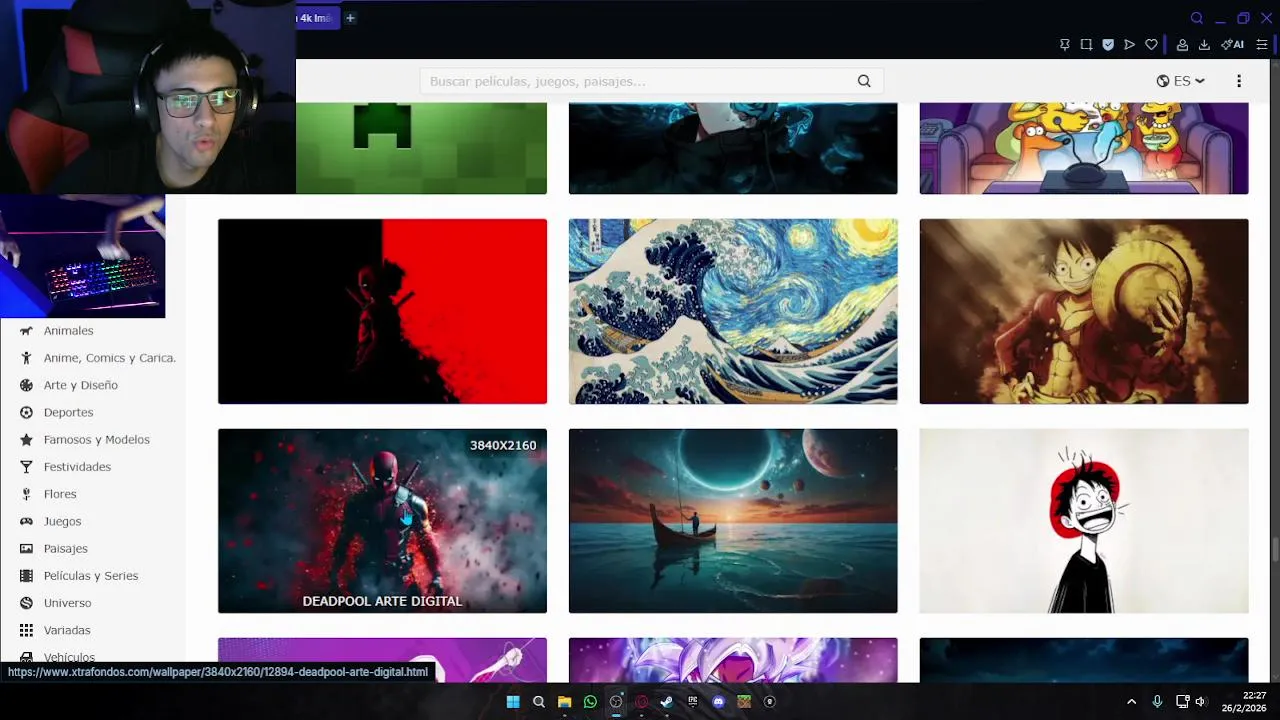
Task: Switch to the 4k Imágenes browser tab
Action: tap(318, 18)
